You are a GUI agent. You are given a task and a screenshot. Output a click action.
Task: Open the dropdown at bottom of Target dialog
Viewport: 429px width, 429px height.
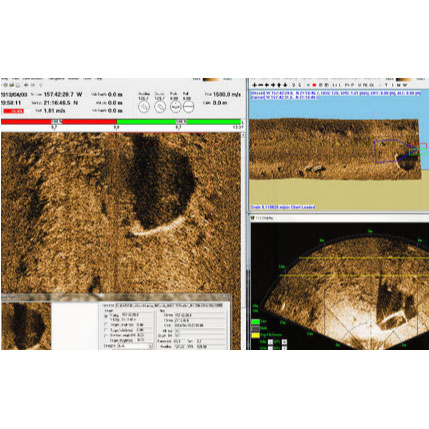point(135,346)
